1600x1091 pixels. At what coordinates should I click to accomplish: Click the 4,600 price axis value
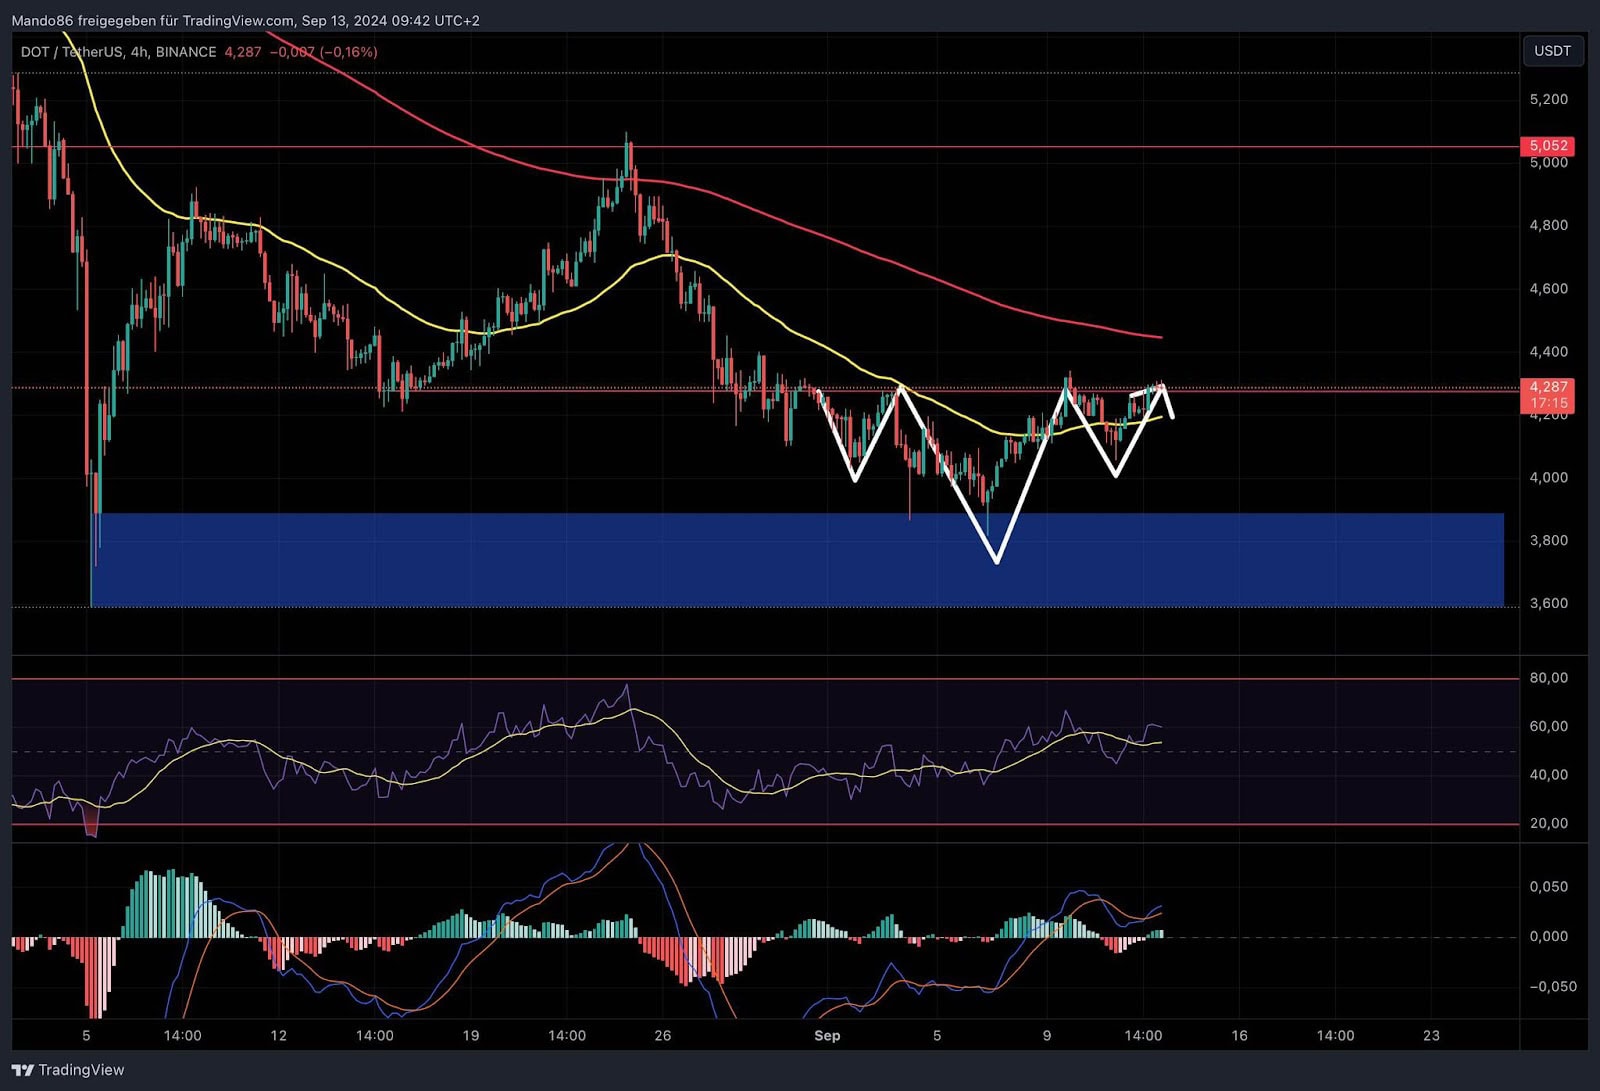click(x=1548, y=289)
